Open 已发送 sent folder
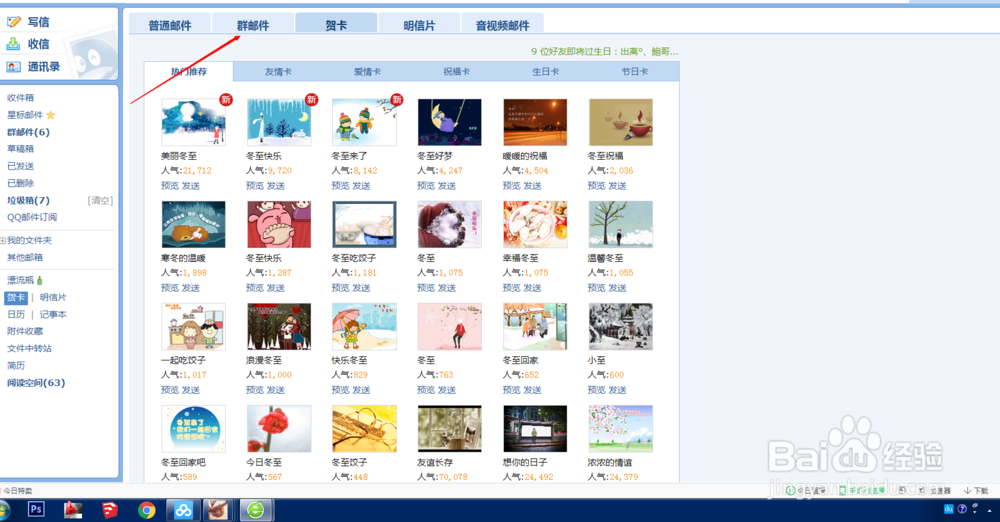The height and width of the screenshot is (522, 1000). tap(20, 166)
